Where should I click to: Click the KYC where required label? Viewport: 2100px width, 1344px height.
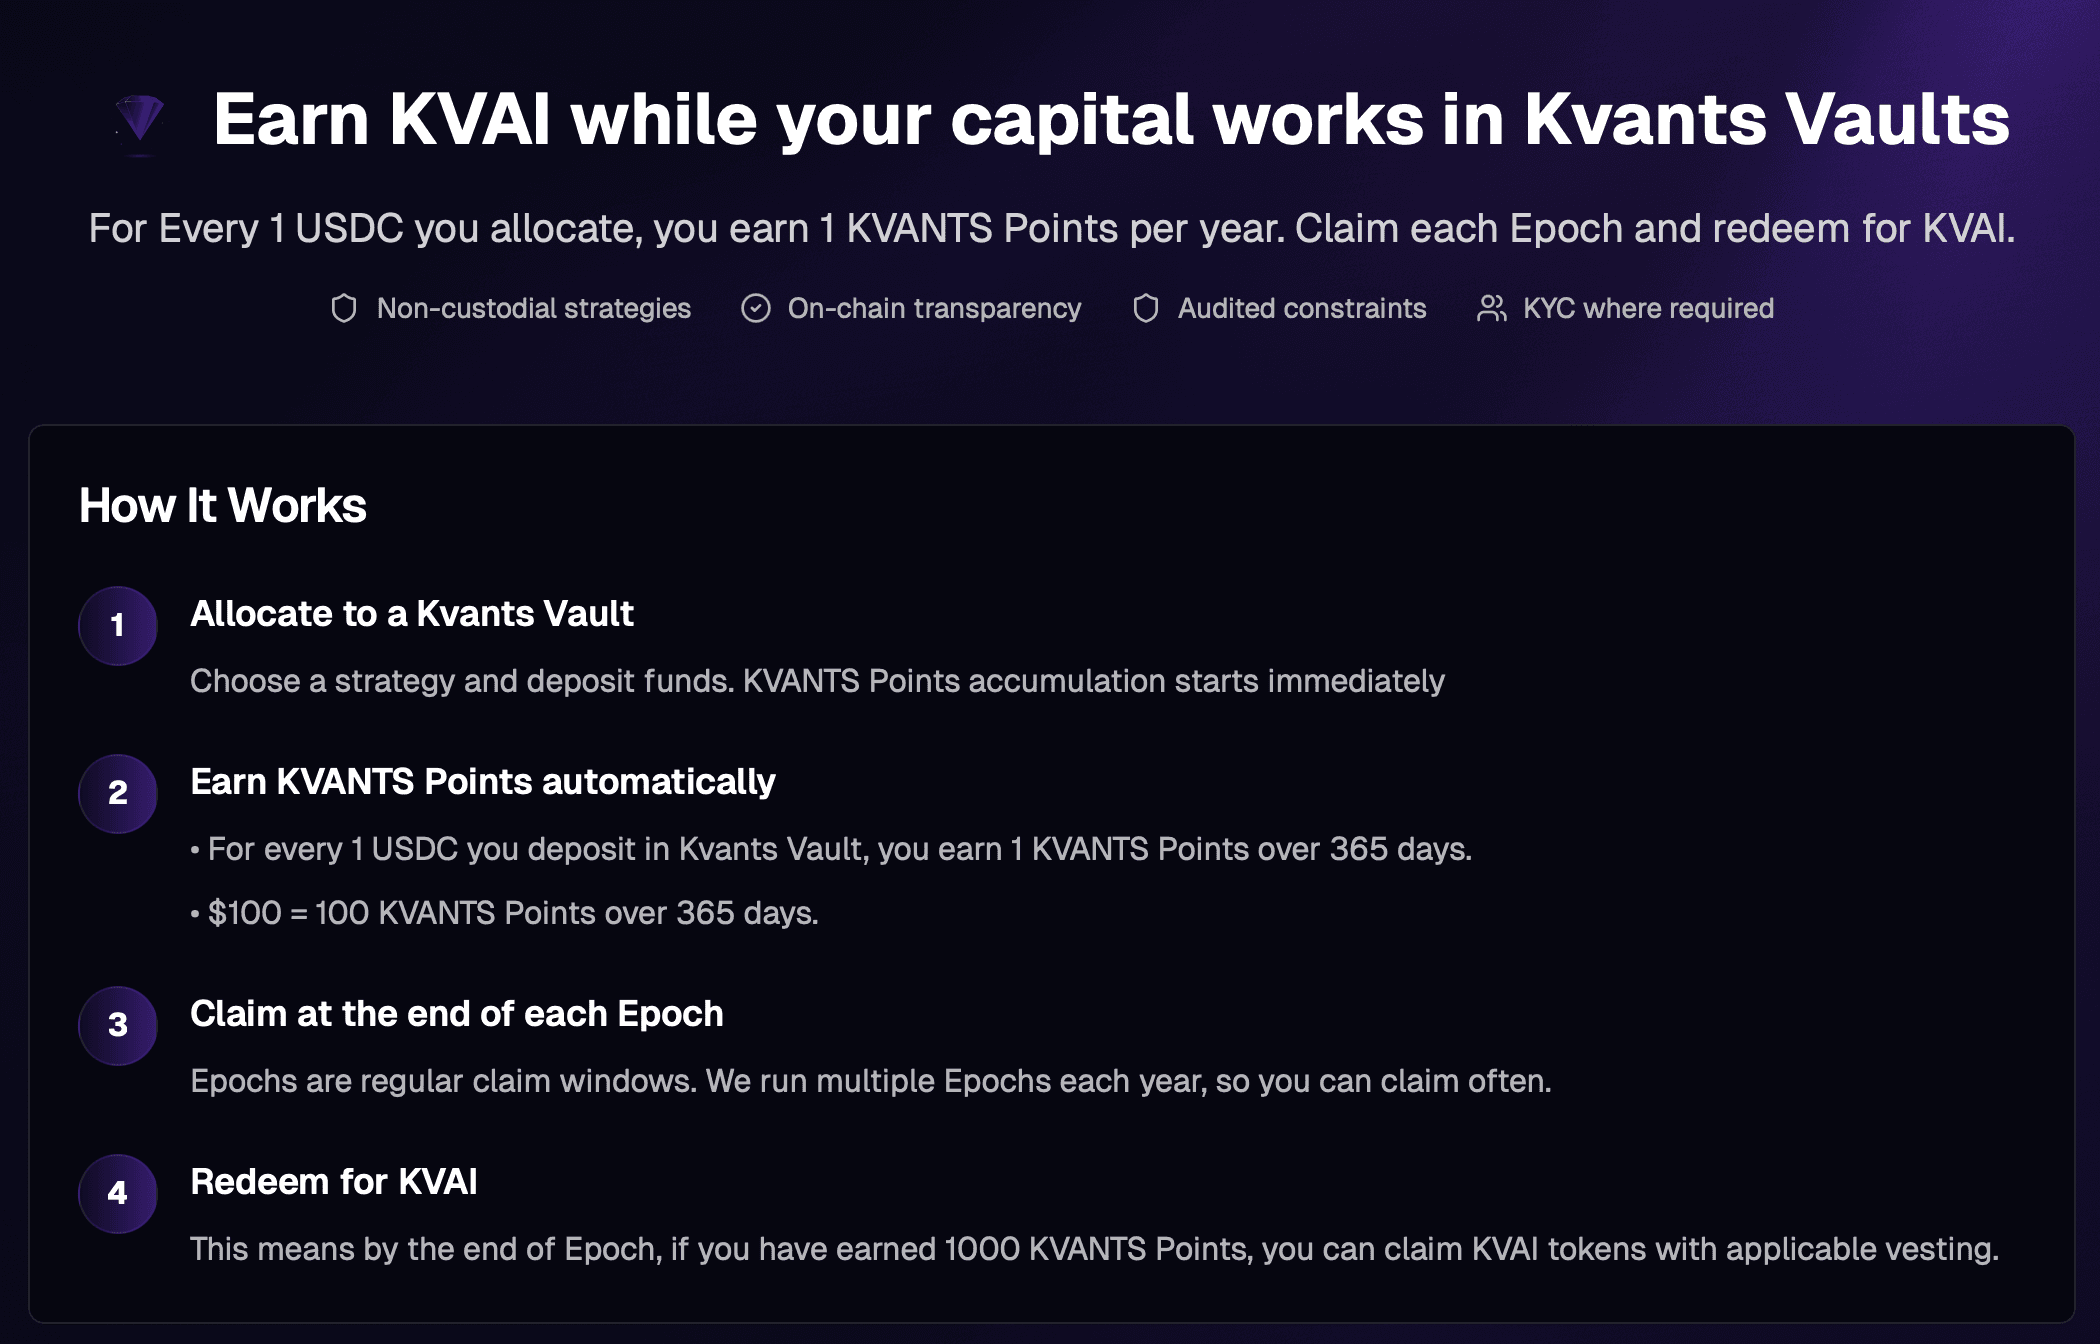(1648, 308)
